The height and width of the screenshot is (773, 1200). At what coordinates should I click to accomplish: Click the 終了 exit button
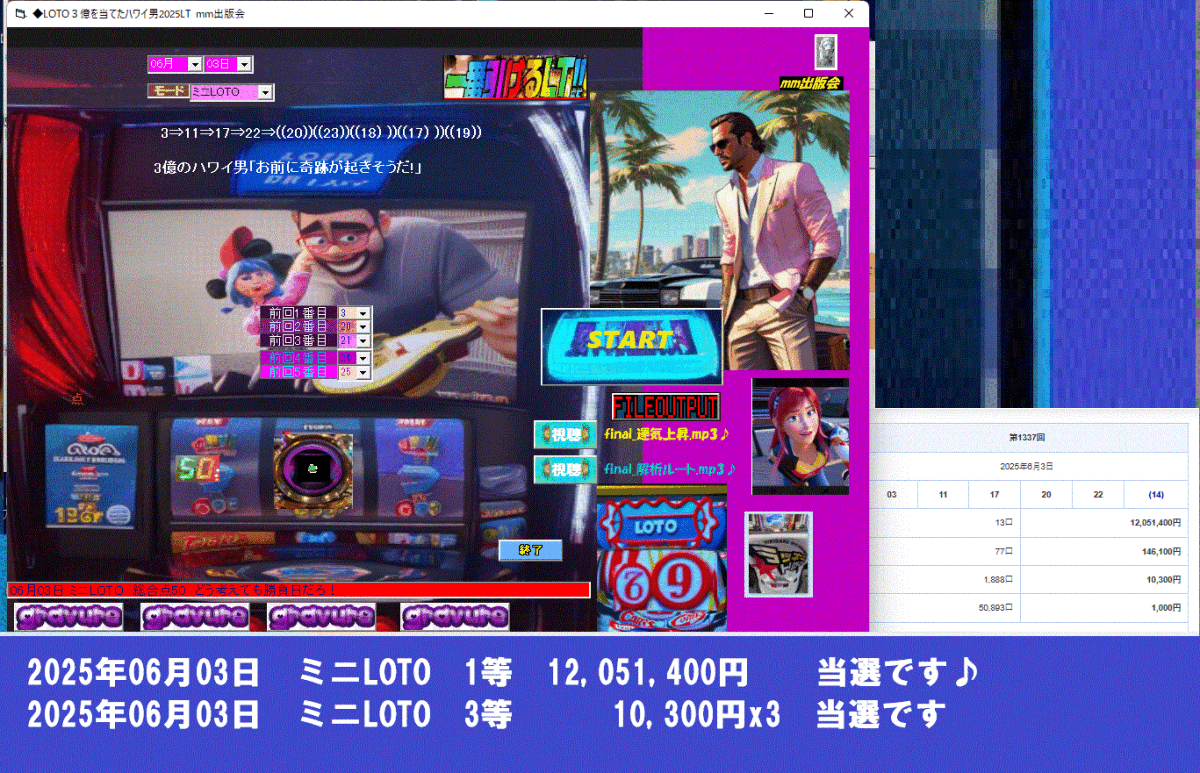click(530, 550)
